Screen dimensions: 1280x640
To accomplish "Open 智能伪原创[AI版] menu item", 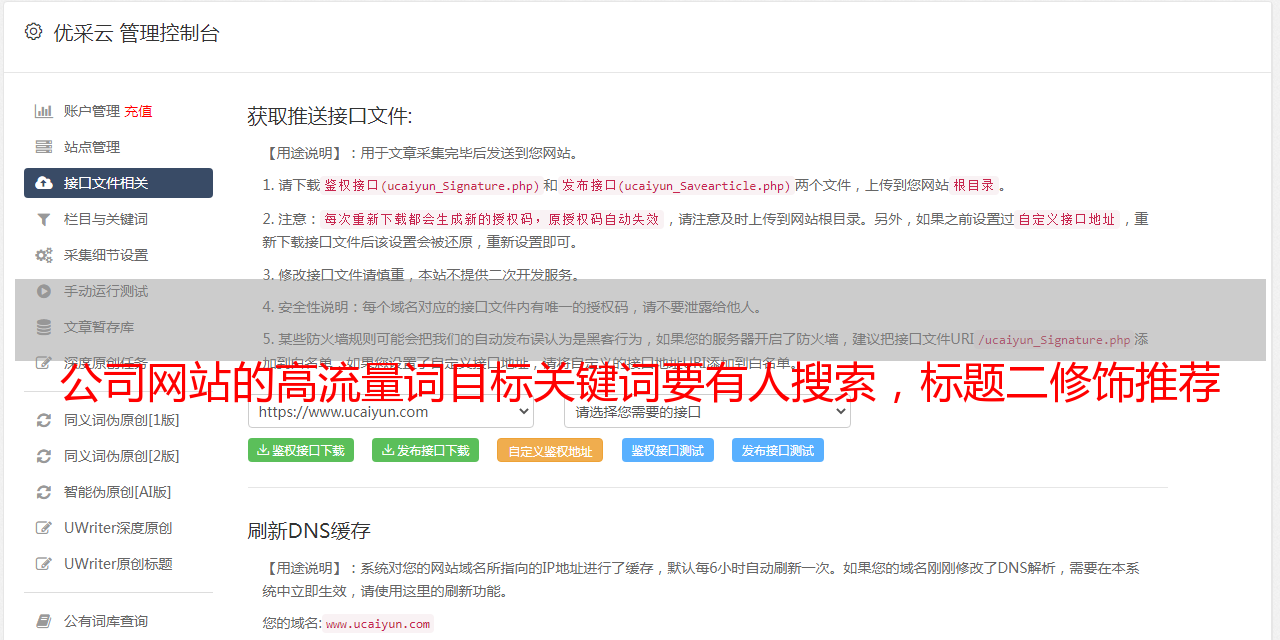I will 118,492.
